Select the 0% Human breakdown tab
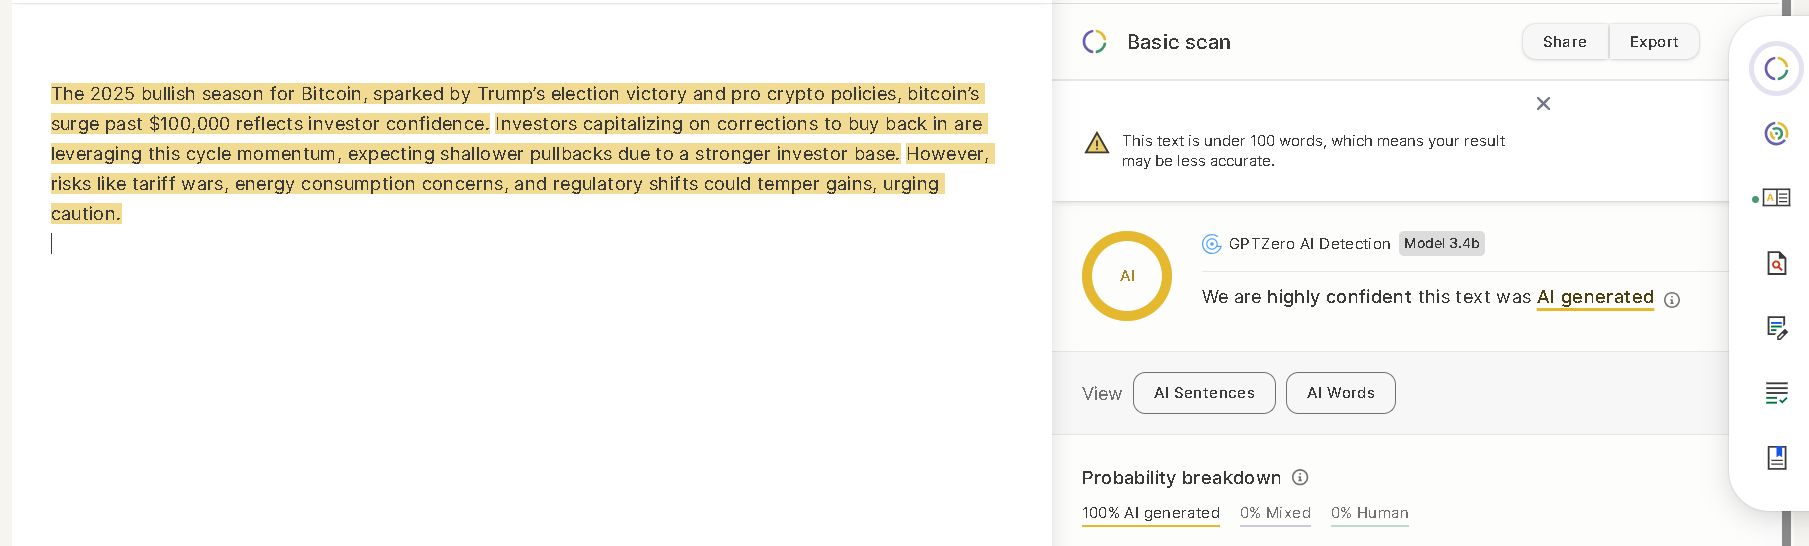This screenshot has width=1809, height=546. (x=1370, y=514)
